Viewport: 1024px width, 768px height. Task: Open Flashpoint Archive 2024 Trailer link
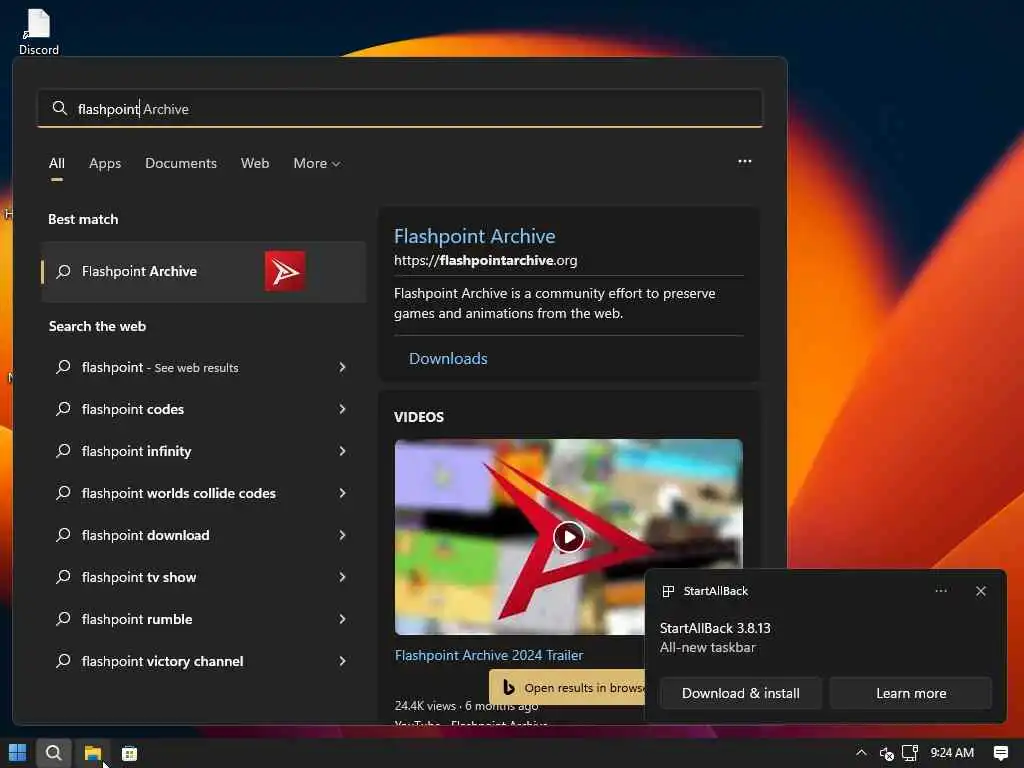[488, 655]
